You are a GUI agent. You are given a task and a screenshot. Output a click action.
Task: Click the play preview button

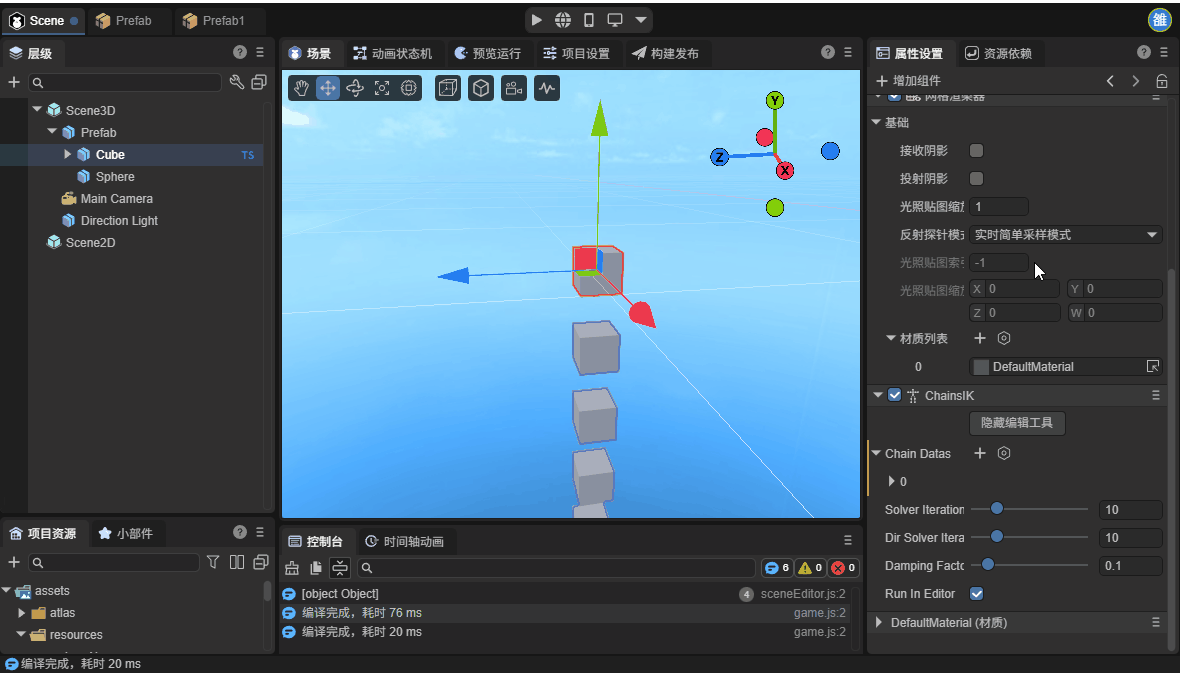(537, 20)
